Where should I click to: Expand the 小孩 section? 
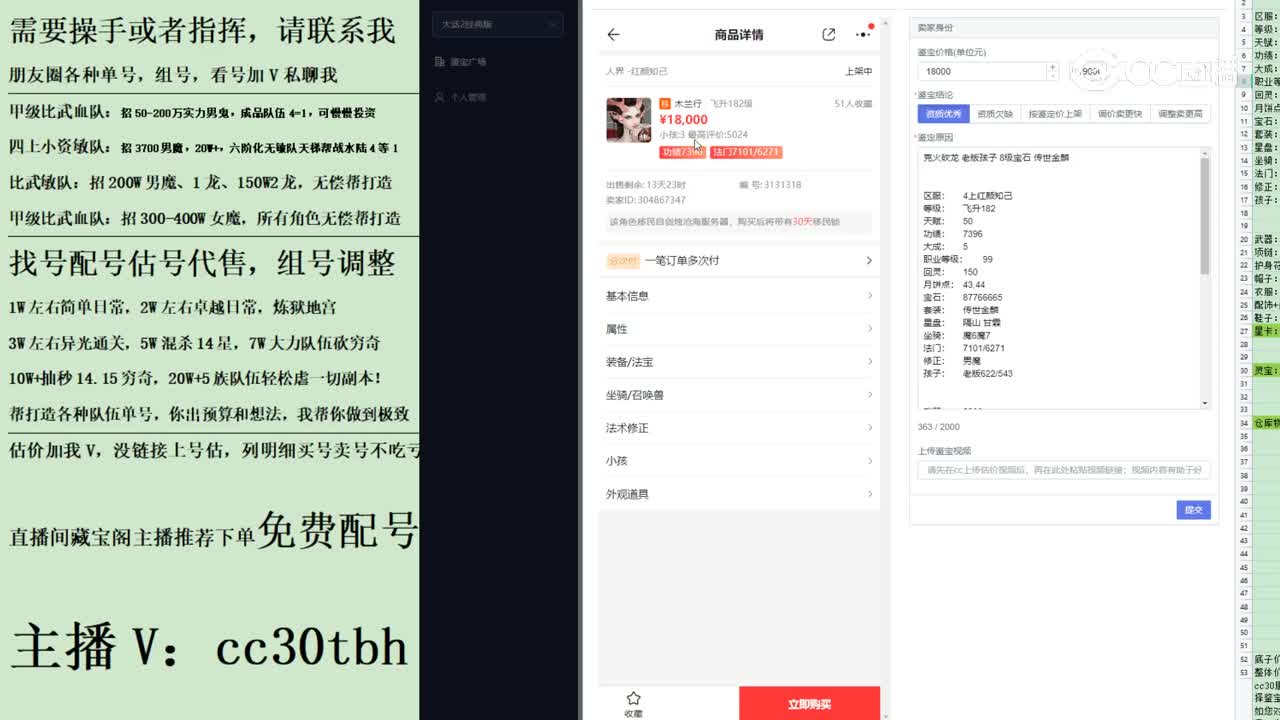pos(738,461)
